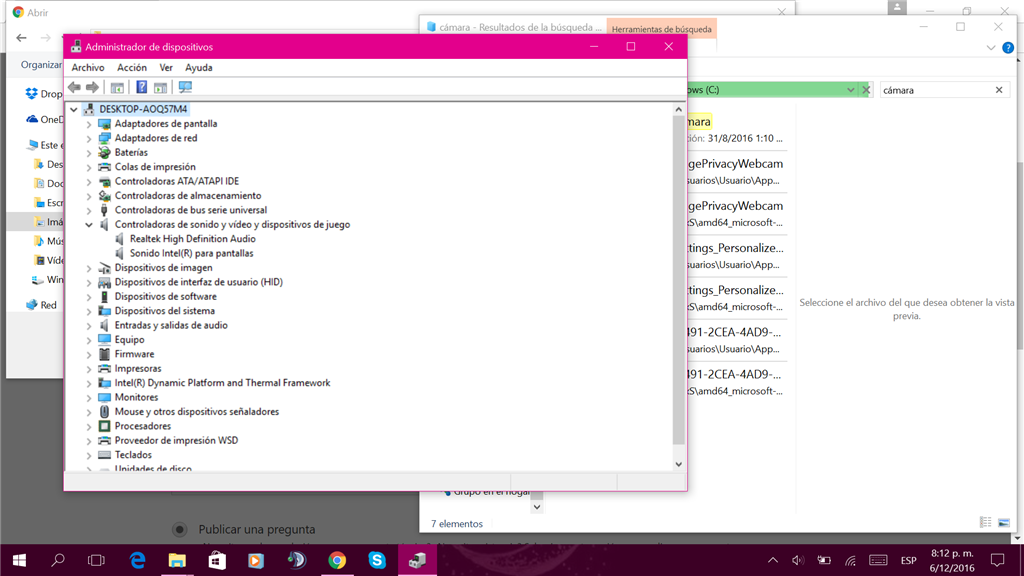Expand Mouse y otros dispositivos señaladores node
This screenshot has width=1024, height=576.
[89, 411]
